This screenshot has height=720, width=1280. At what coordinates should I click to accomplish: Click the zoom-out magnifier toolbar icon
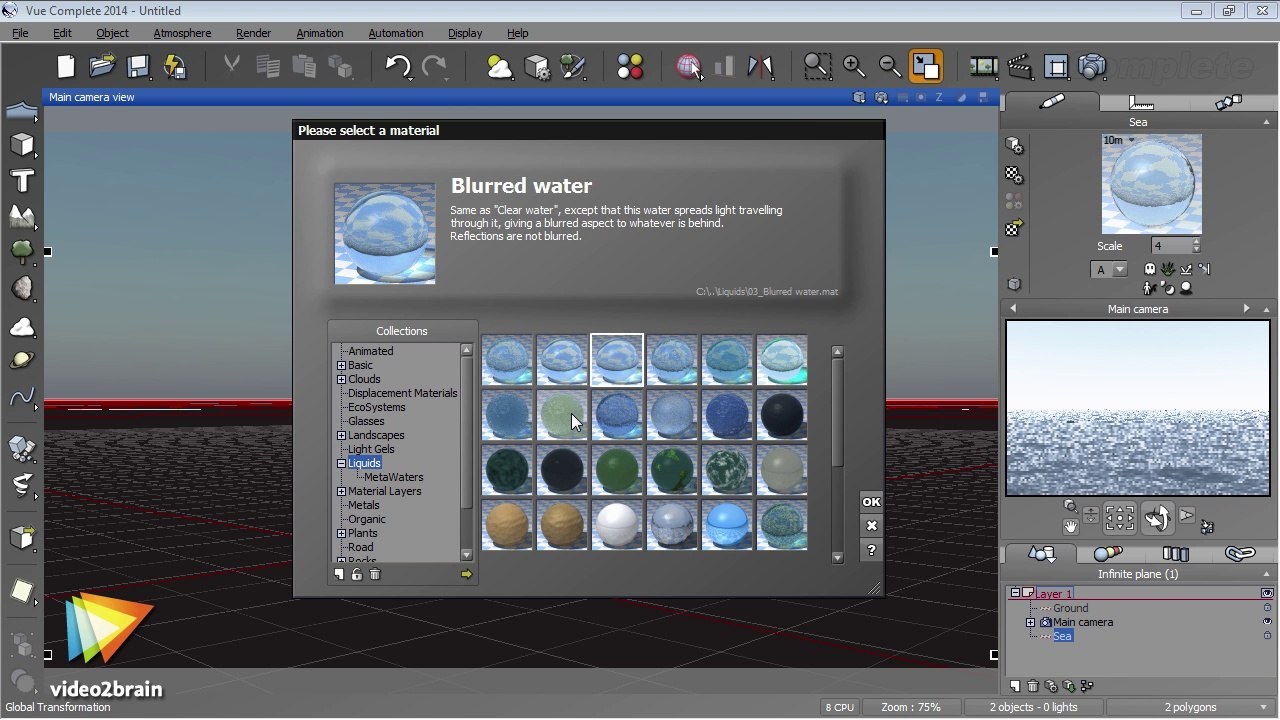(890, 67)
